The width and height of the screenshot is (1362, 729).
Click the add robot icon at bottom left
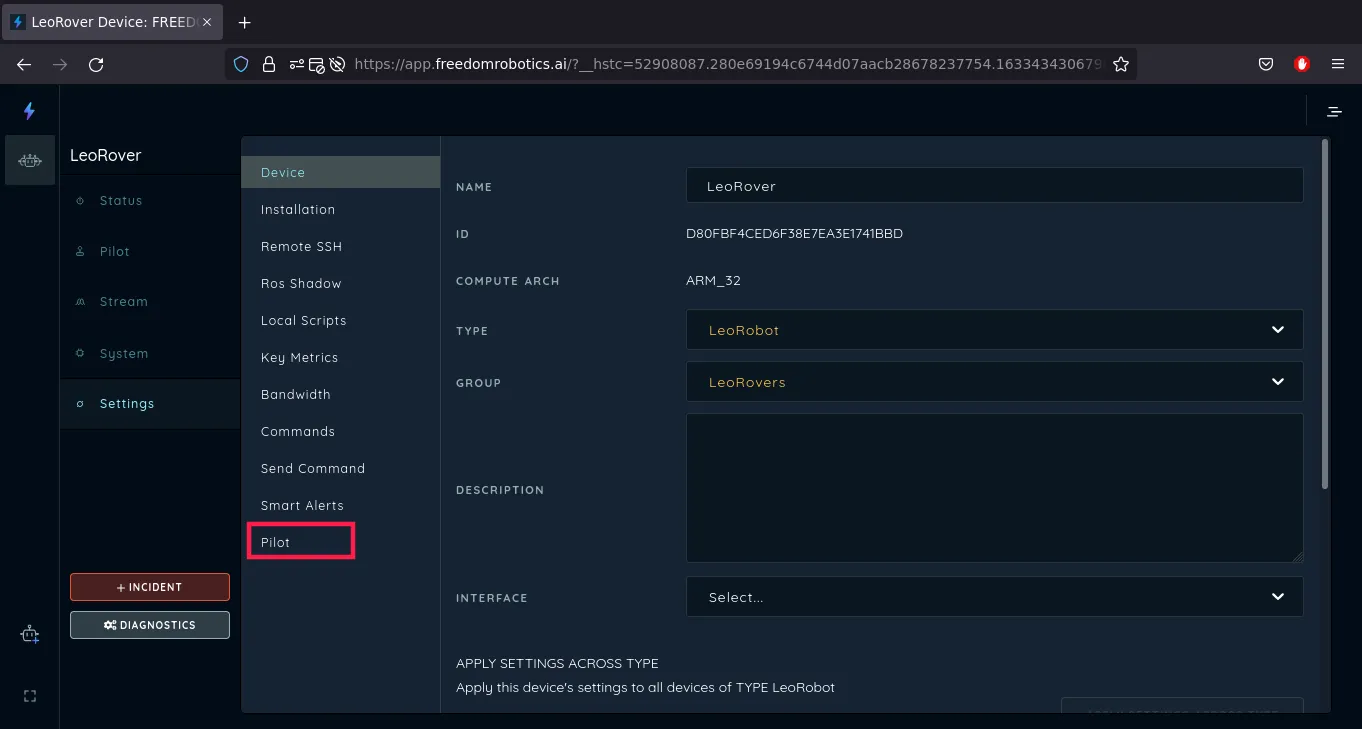point(30,634)
